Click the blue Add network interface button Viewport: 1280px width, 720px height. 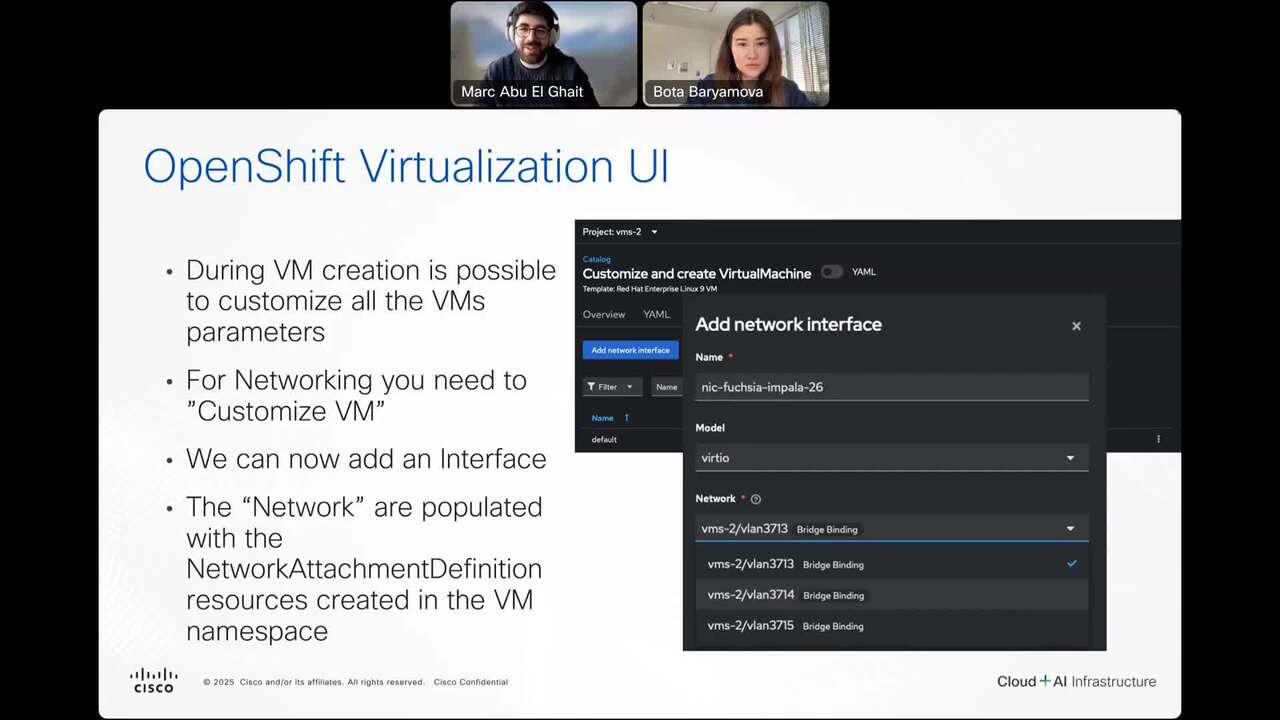point(630,350)
